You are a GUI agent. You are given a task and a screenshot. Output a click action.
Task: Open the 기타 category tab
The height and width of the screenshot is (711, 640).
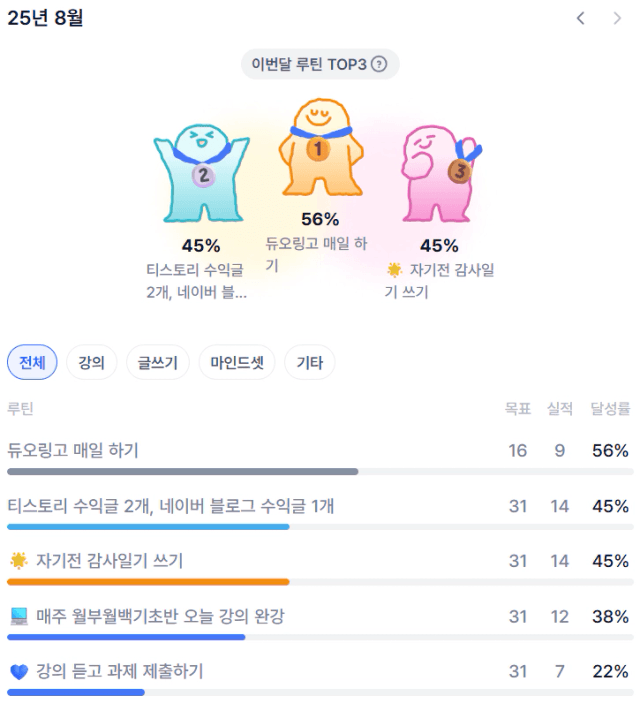[310, 362]
